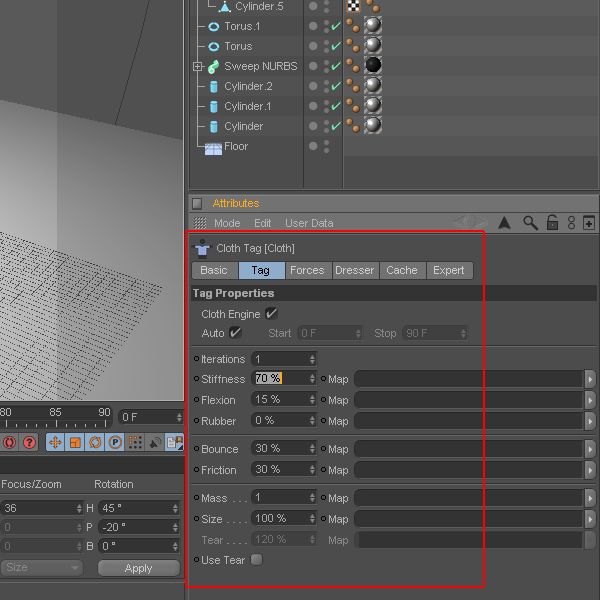The width and height of the screenshot is (600, 600).
Task: Click the Friction 30 % stepper arrows
Action: [312, 470]
